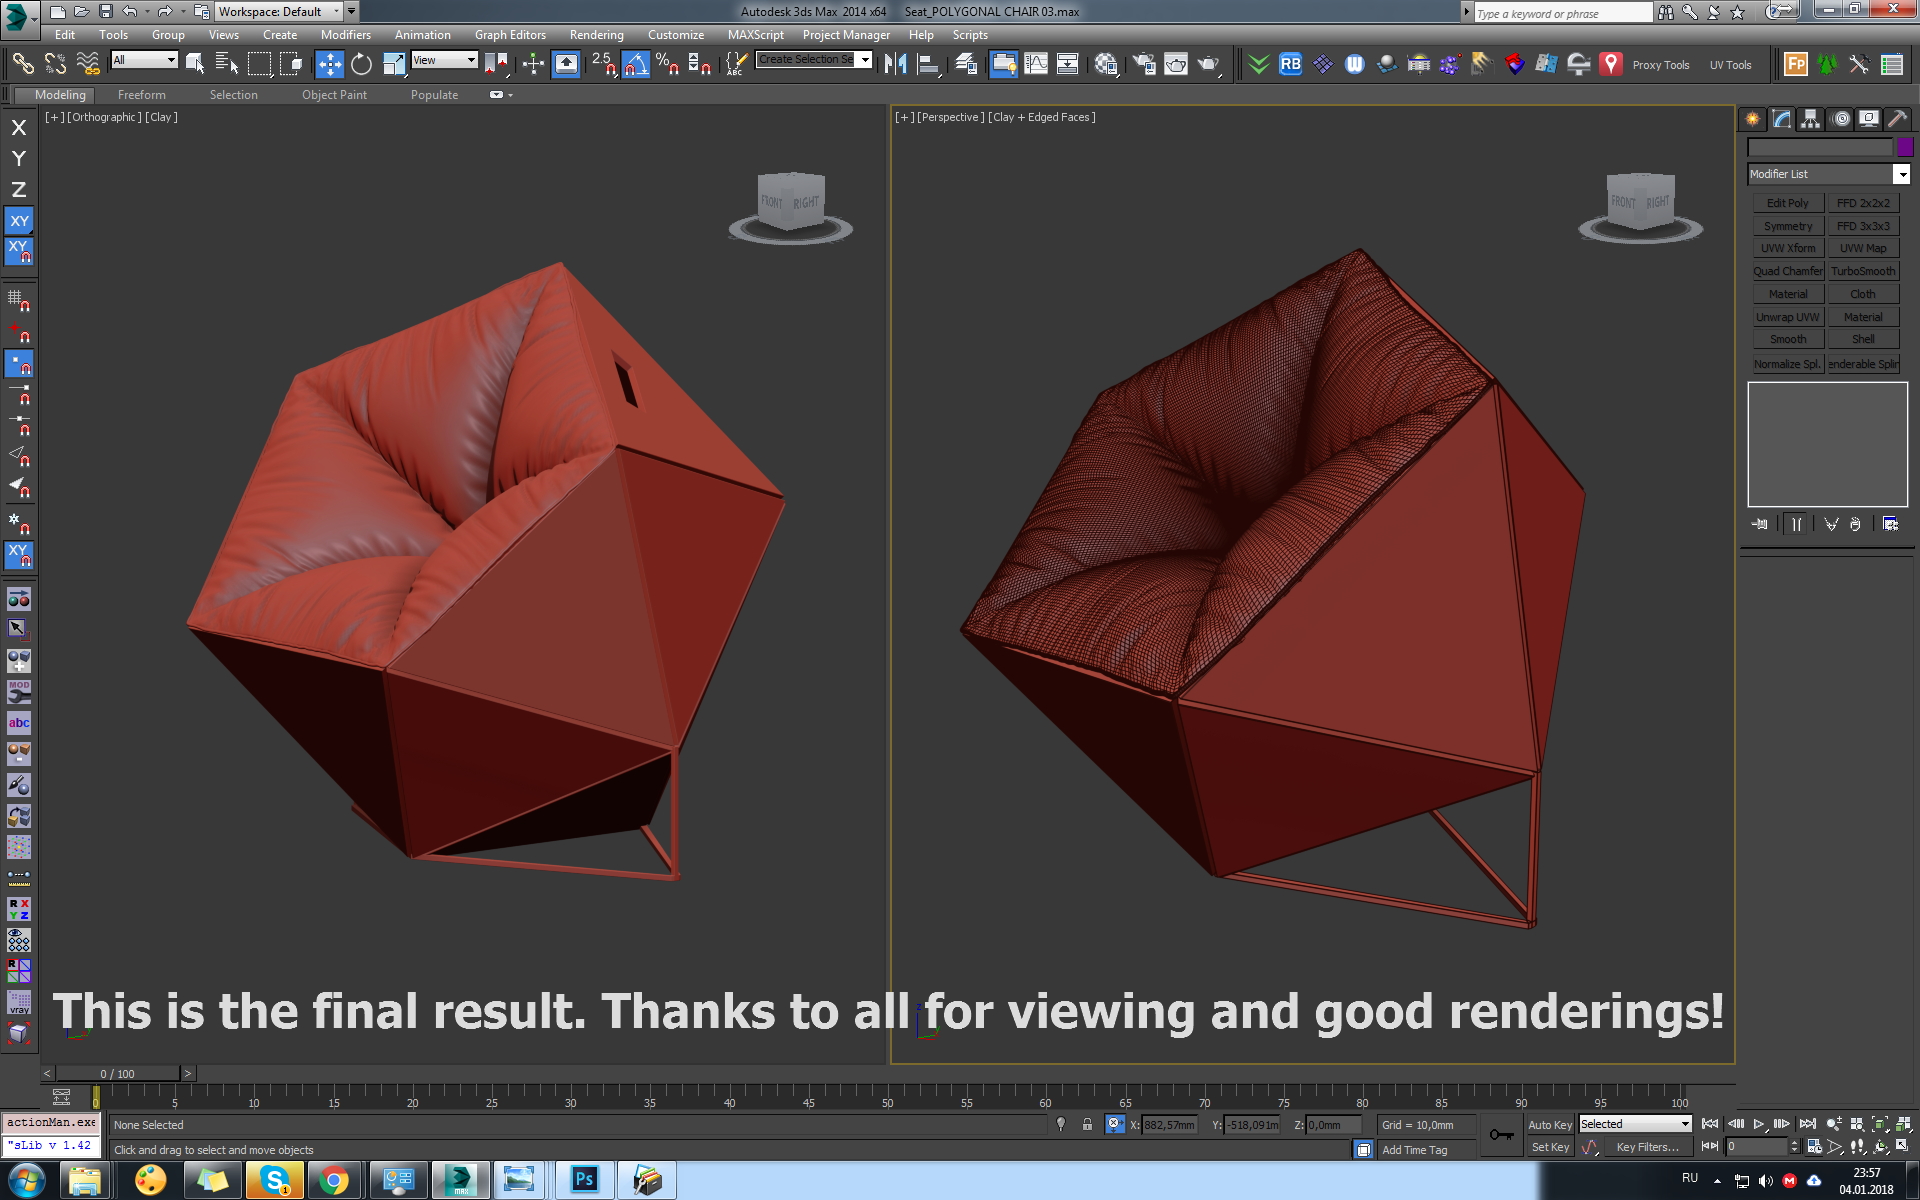
Task: Switch to the Freeform tab
Action: pos(138,94)
